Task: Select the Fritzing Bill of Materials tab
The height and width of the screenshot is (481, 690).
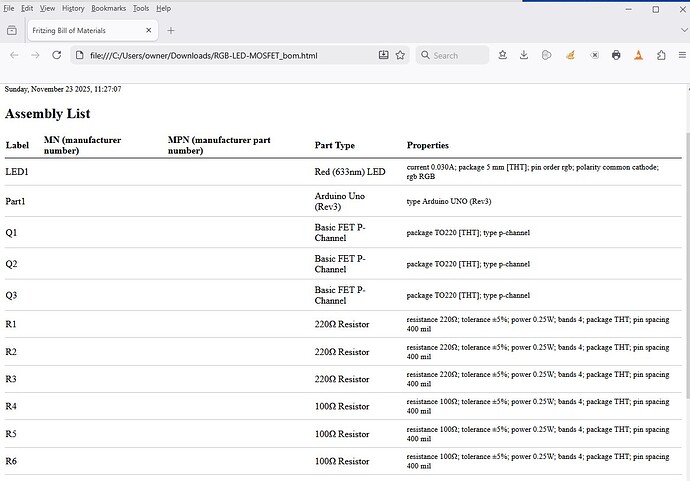Action: (80, 31)
